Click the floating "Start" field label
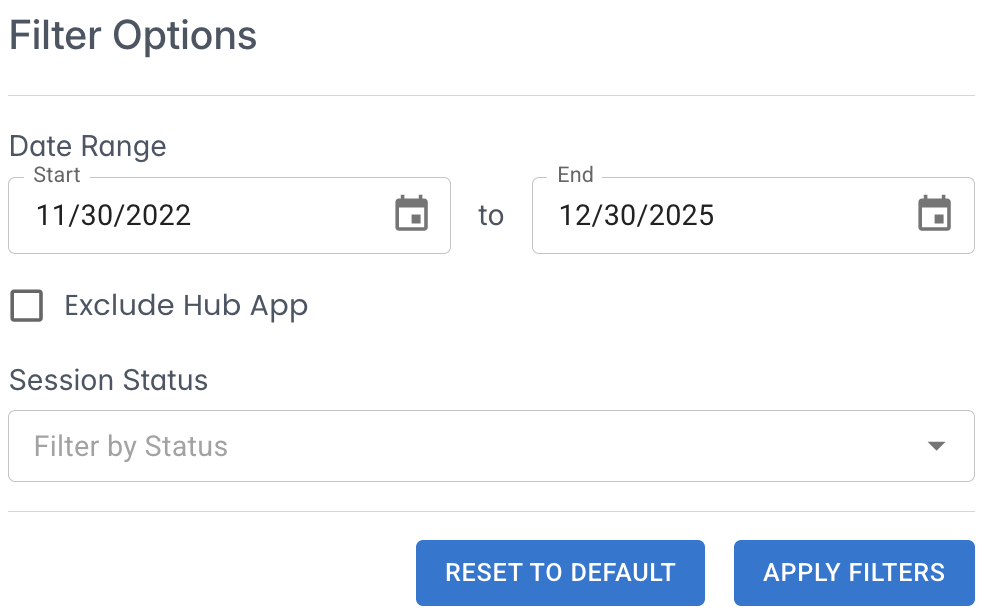 pos(57,175)
